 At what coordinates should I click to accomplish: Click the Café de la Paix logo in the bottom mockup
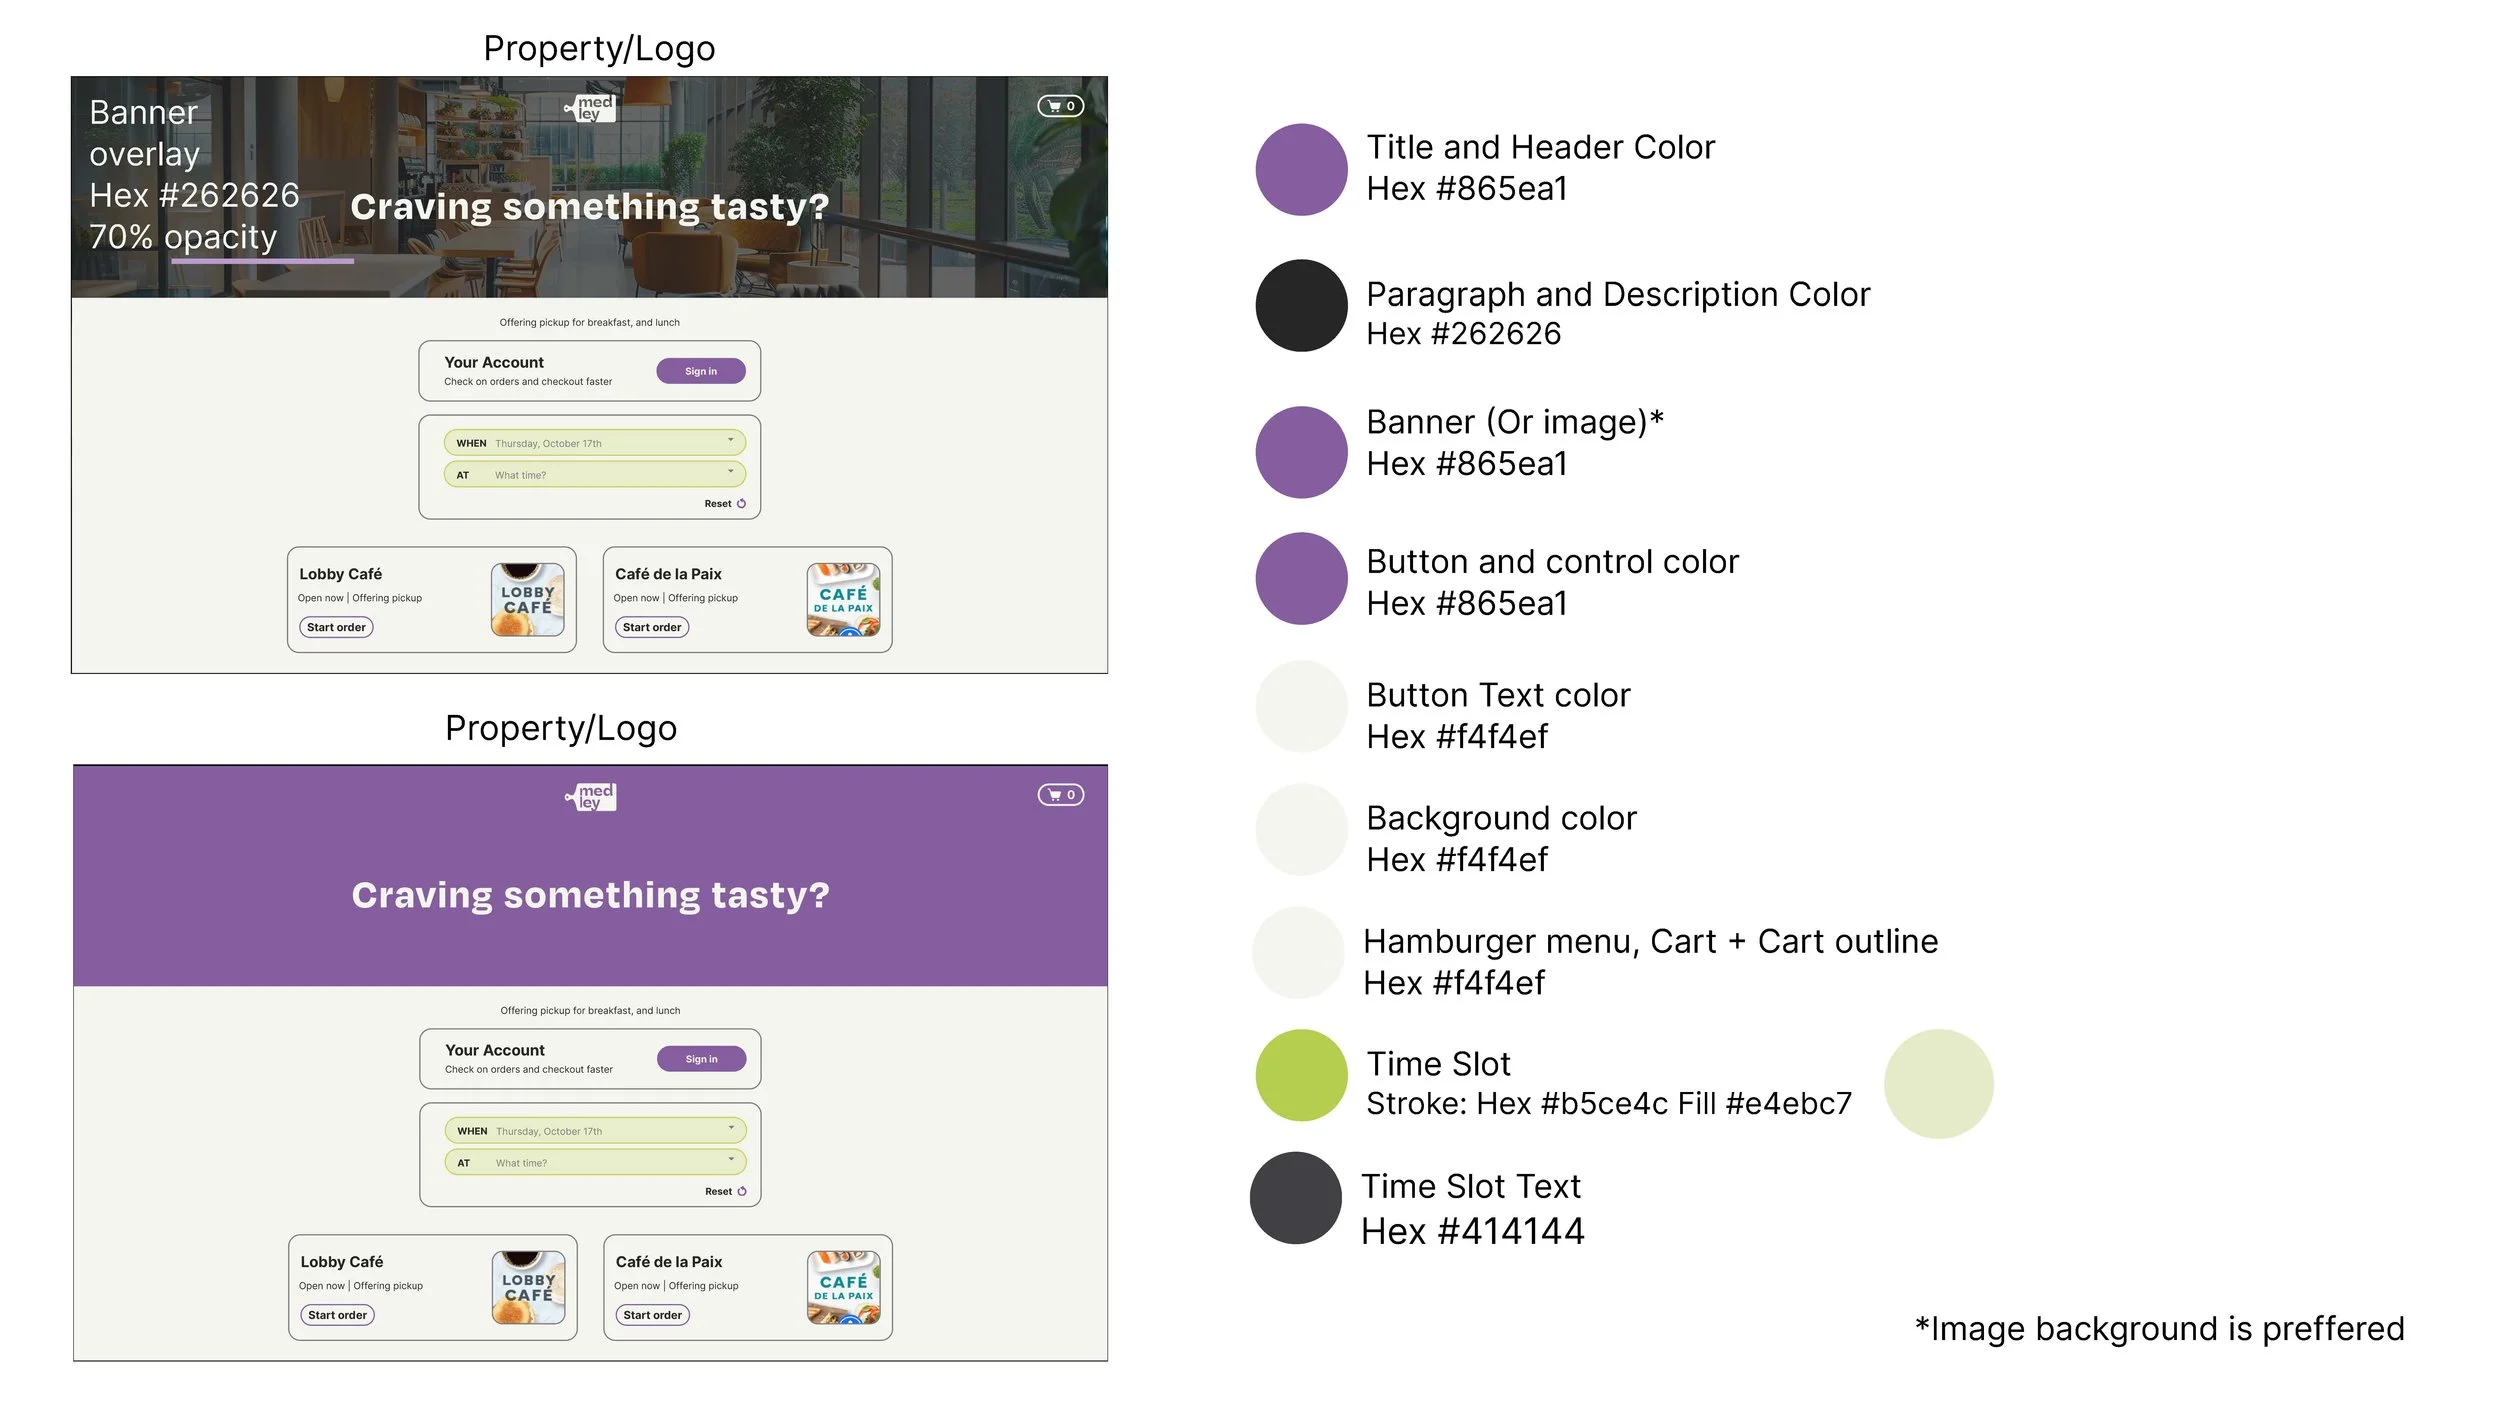tap(843, 1288)
